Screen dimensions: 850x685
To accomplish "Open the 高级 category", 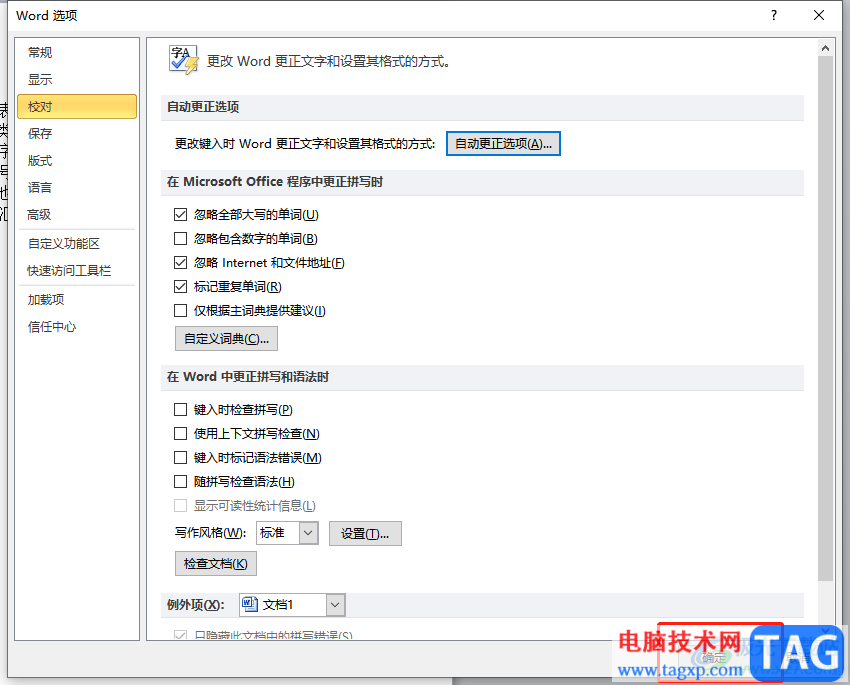I will point(76,215).
